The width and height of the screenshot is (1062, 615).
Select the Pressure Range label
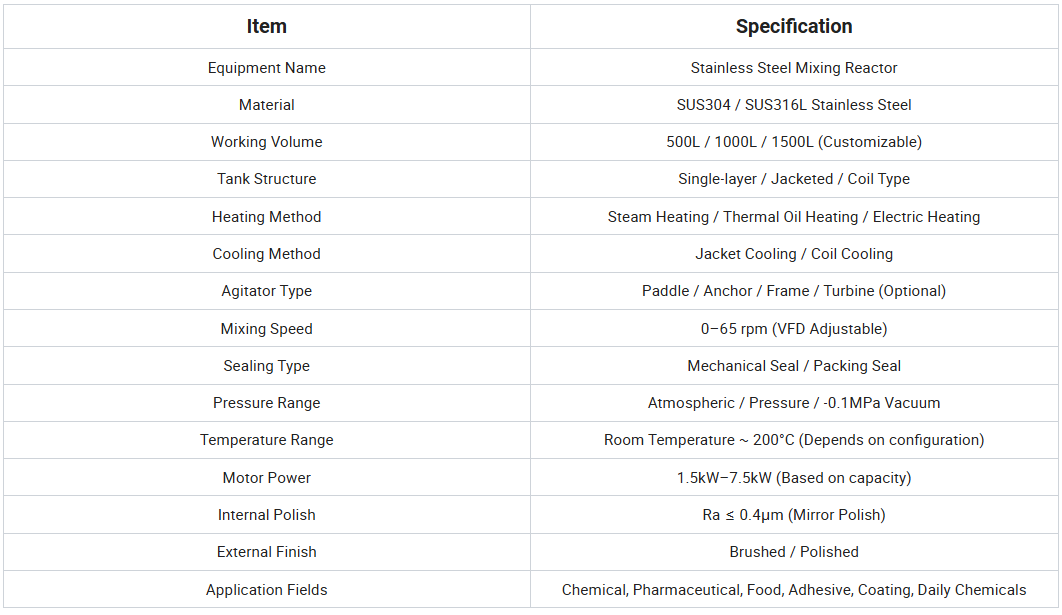266,403
